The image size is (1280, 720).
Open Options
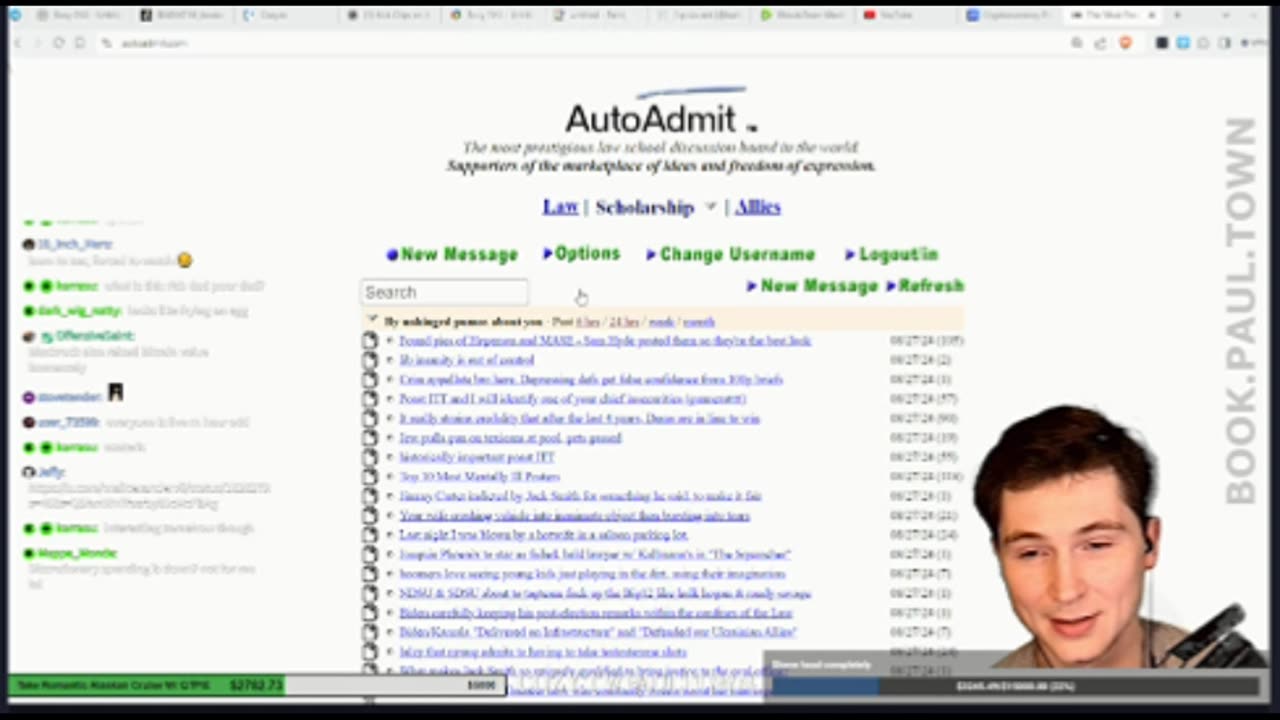click(x=581, y=254)
